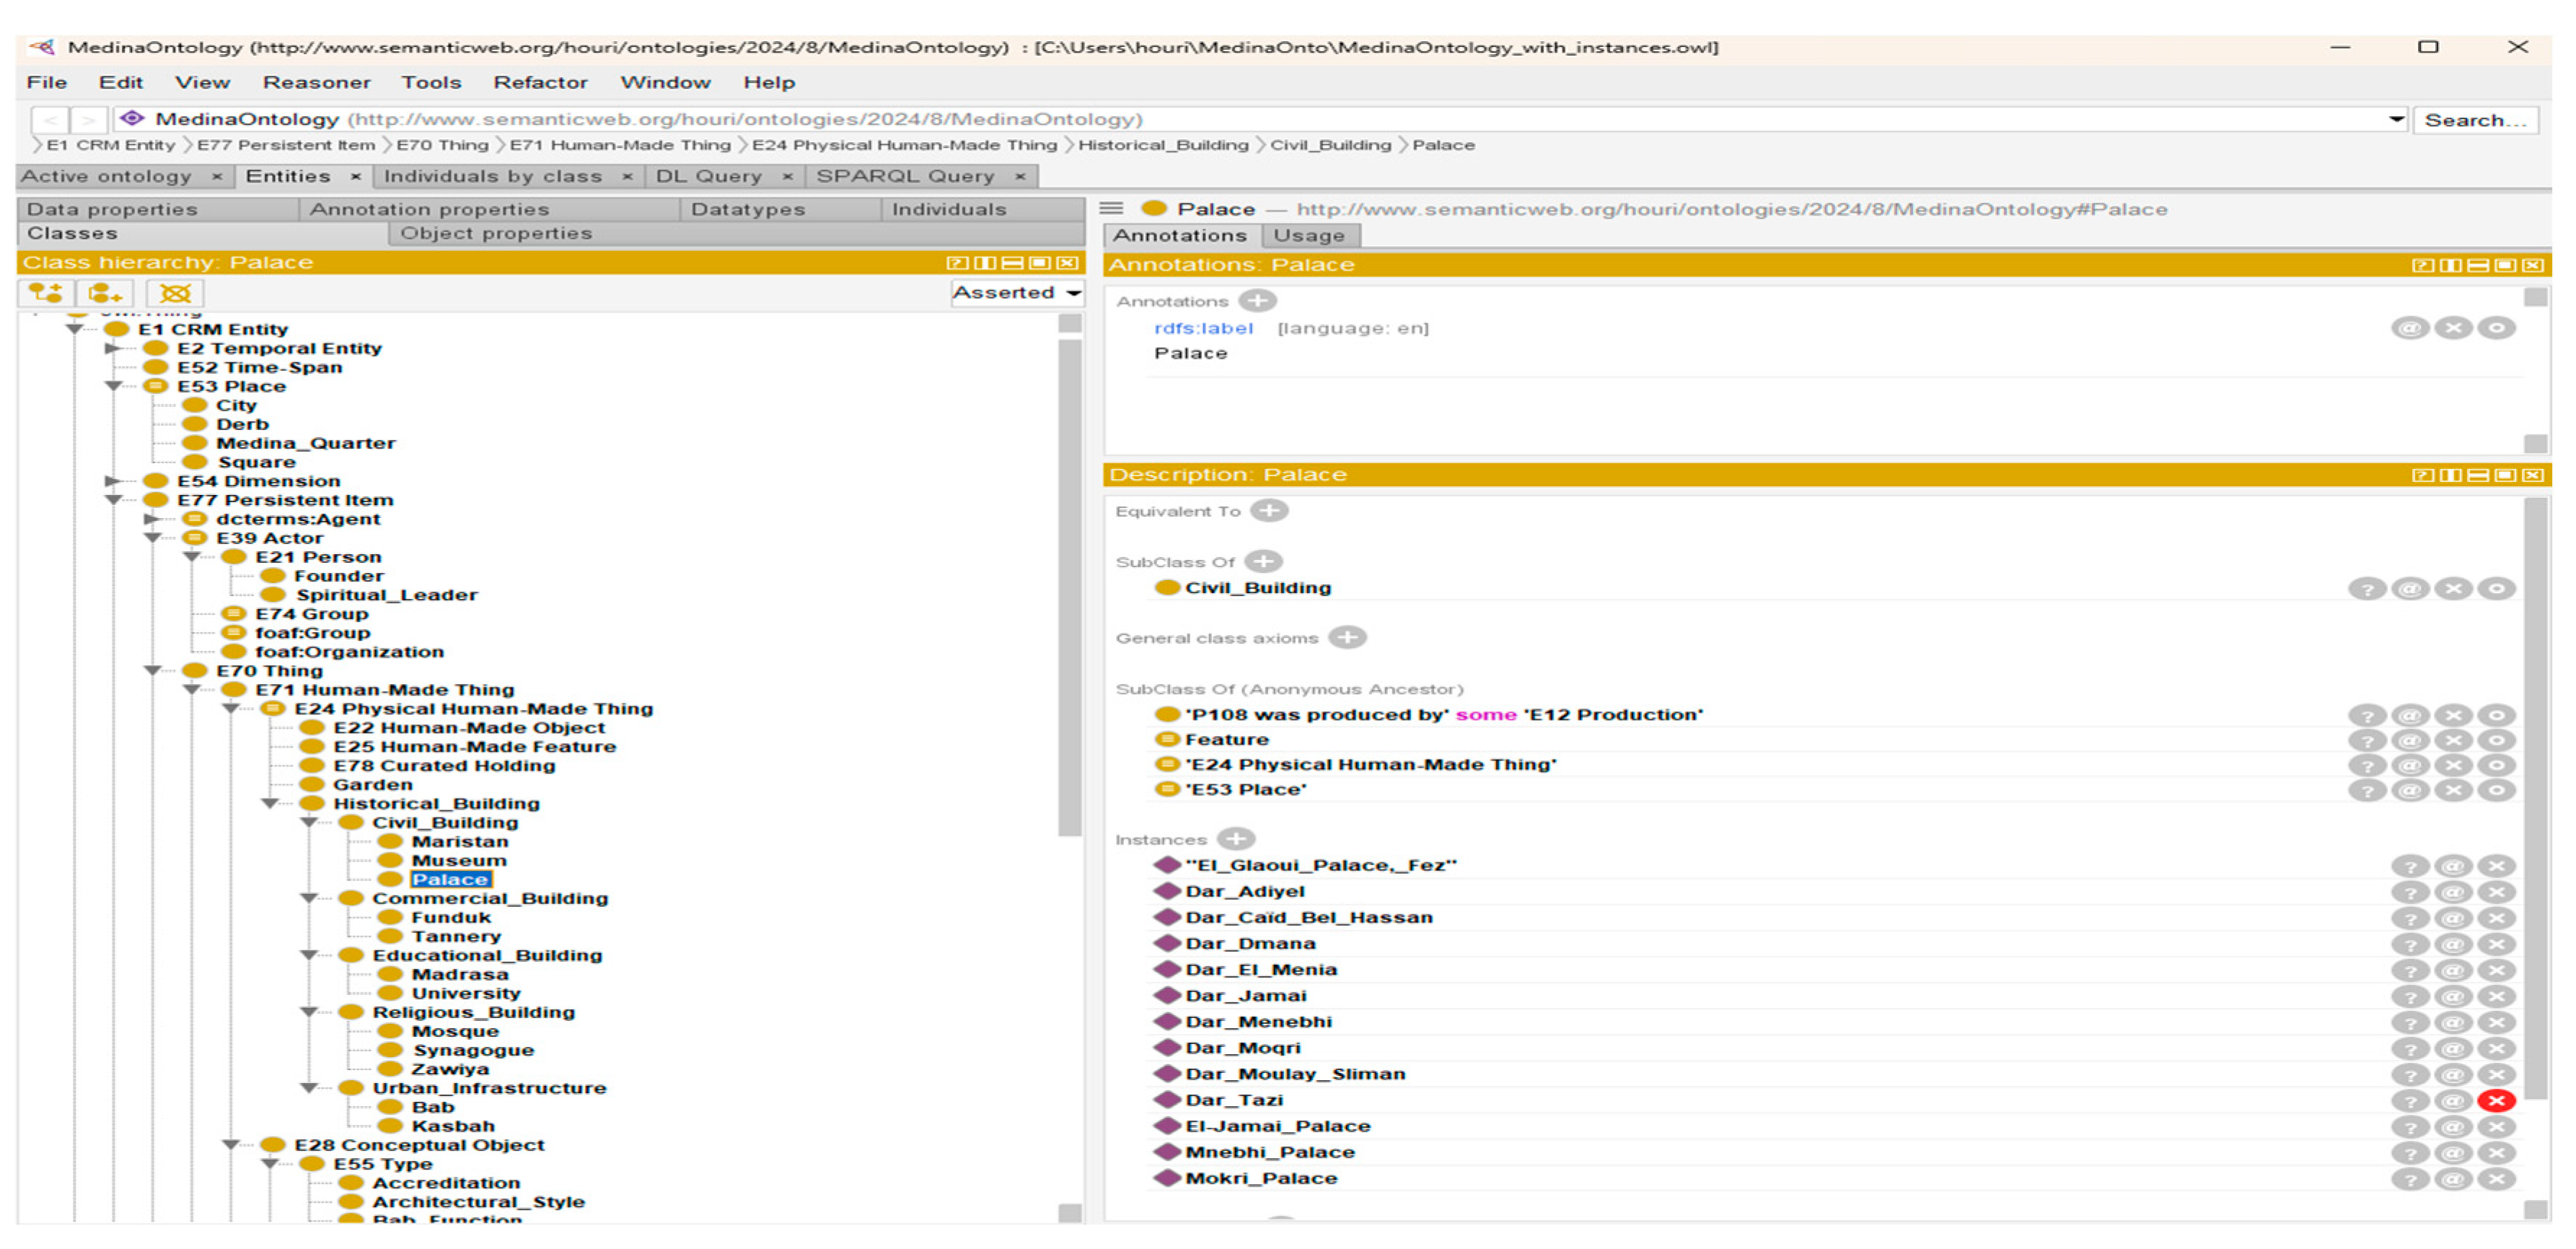
Task: Select Historical_Building in the breadcrumb path
Action: [x=1163, y=145]
